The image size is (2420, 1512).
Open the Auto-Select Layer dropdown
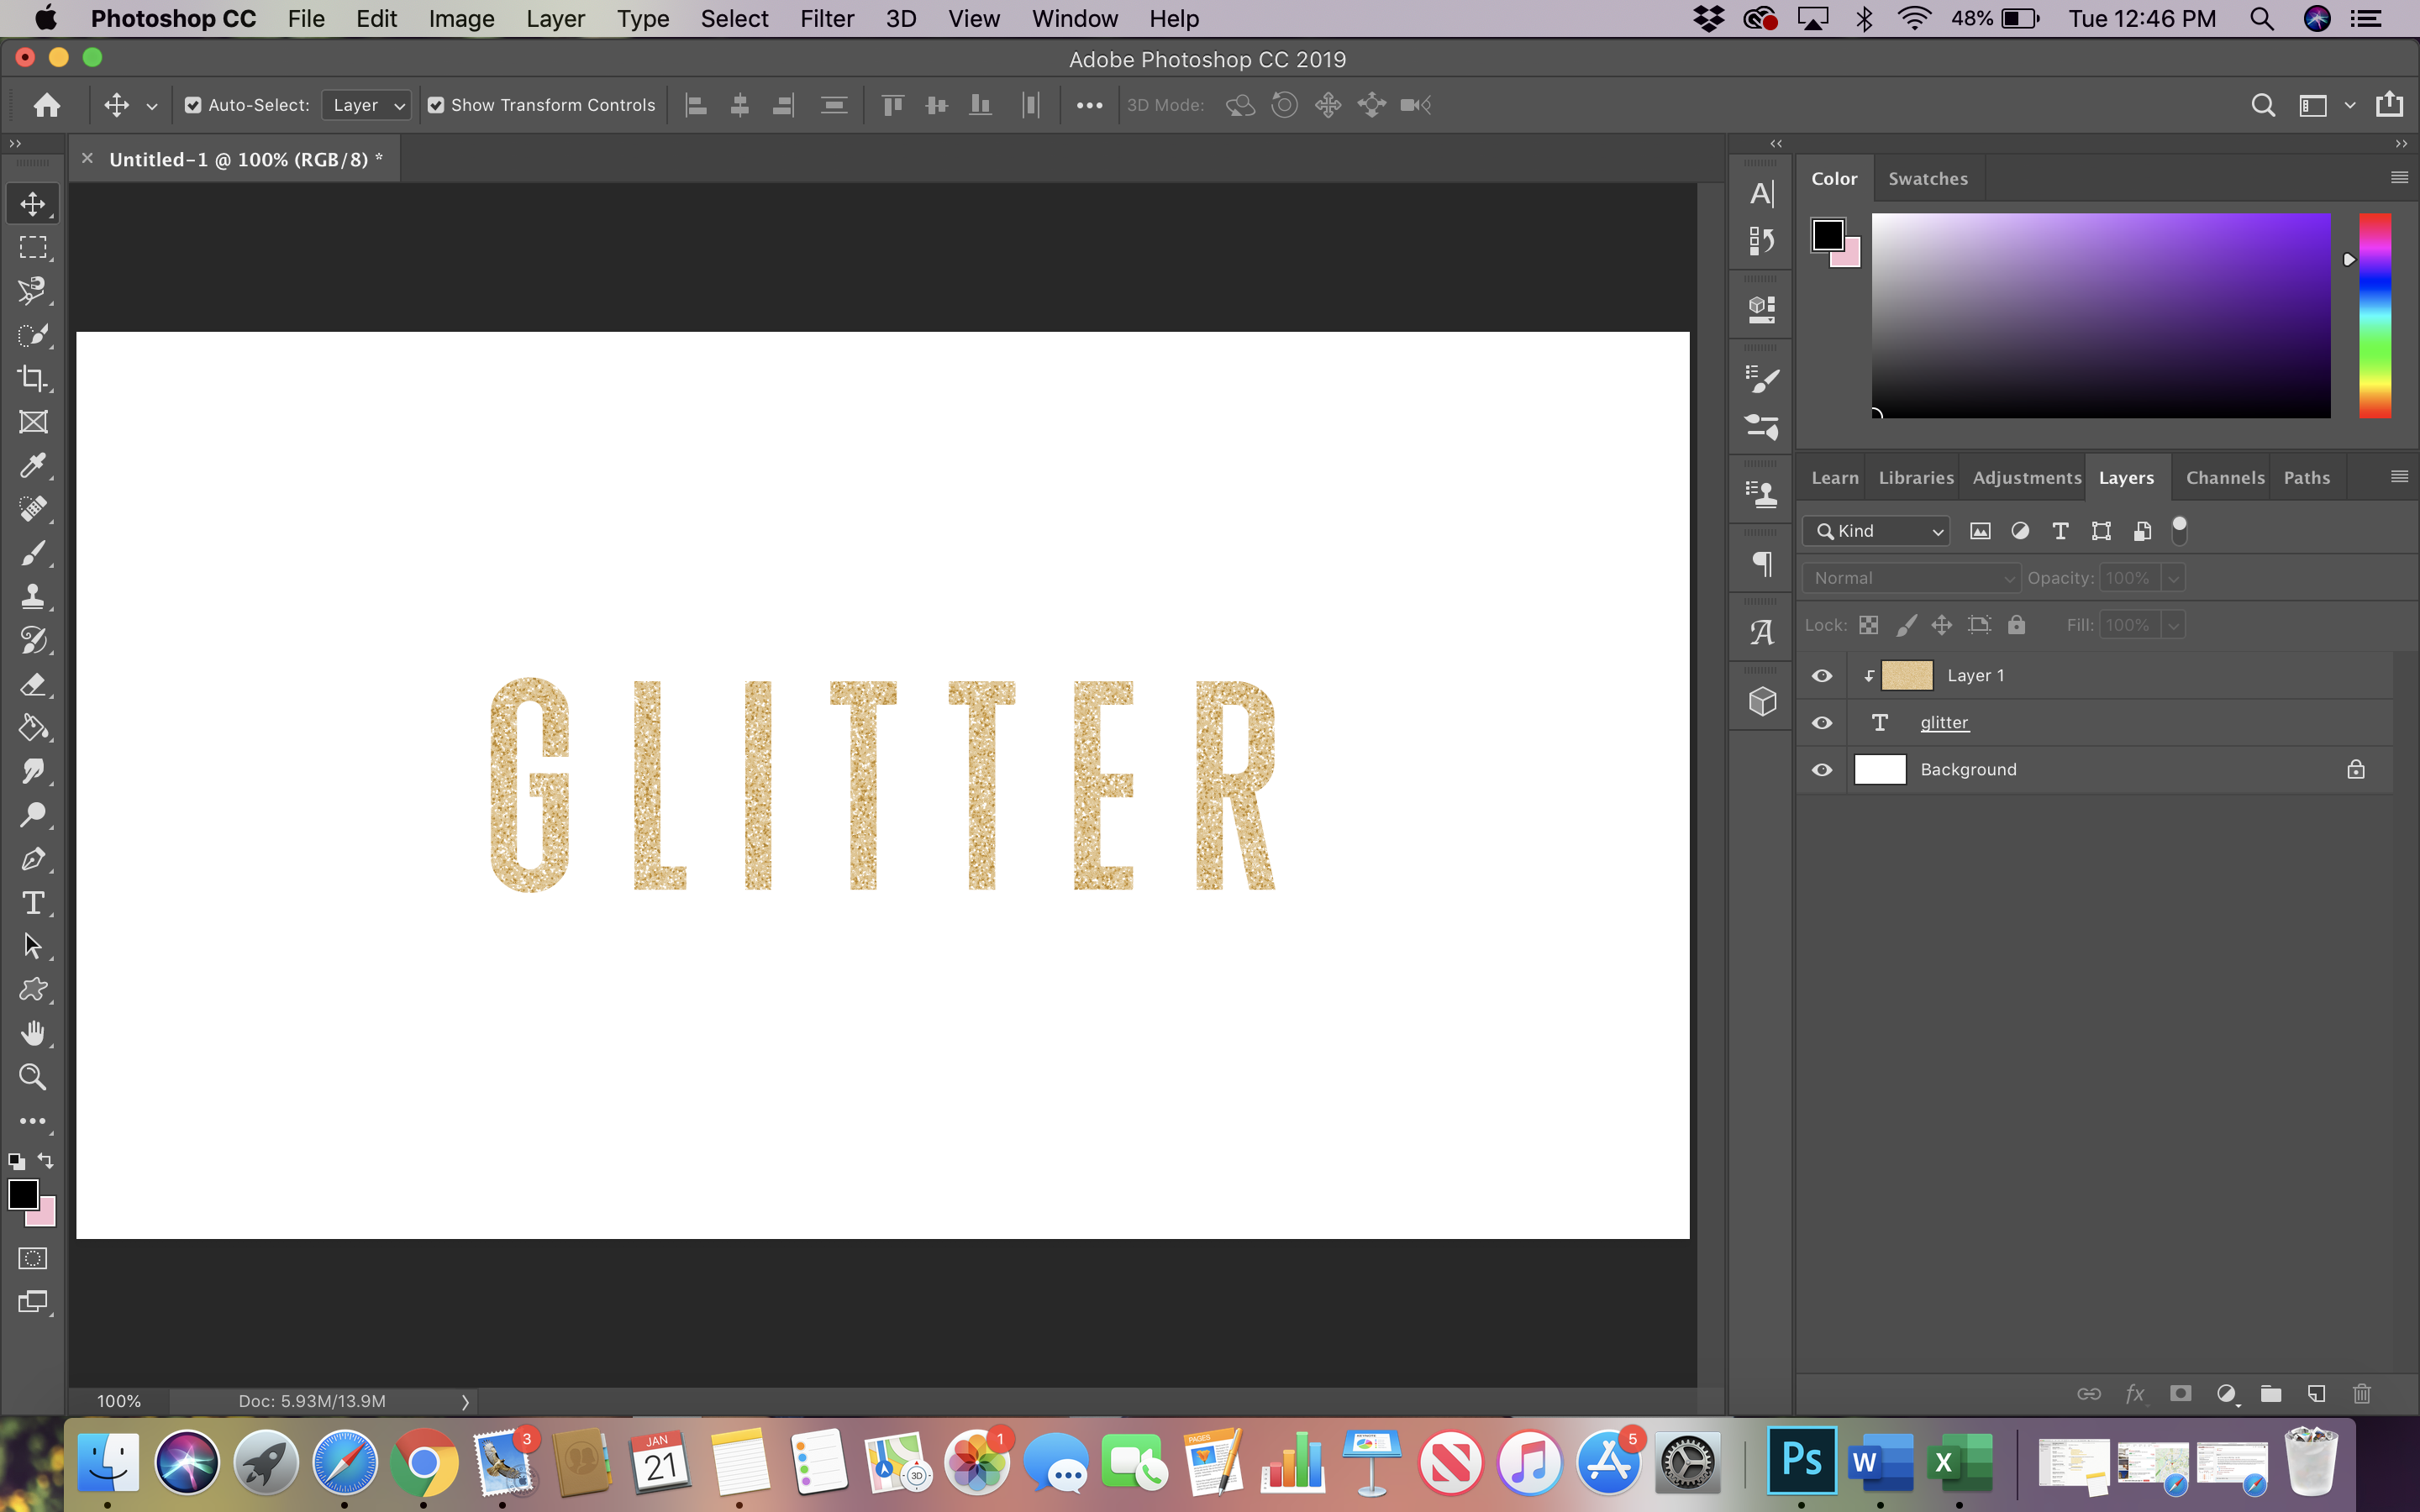click(x=366, y=105)
